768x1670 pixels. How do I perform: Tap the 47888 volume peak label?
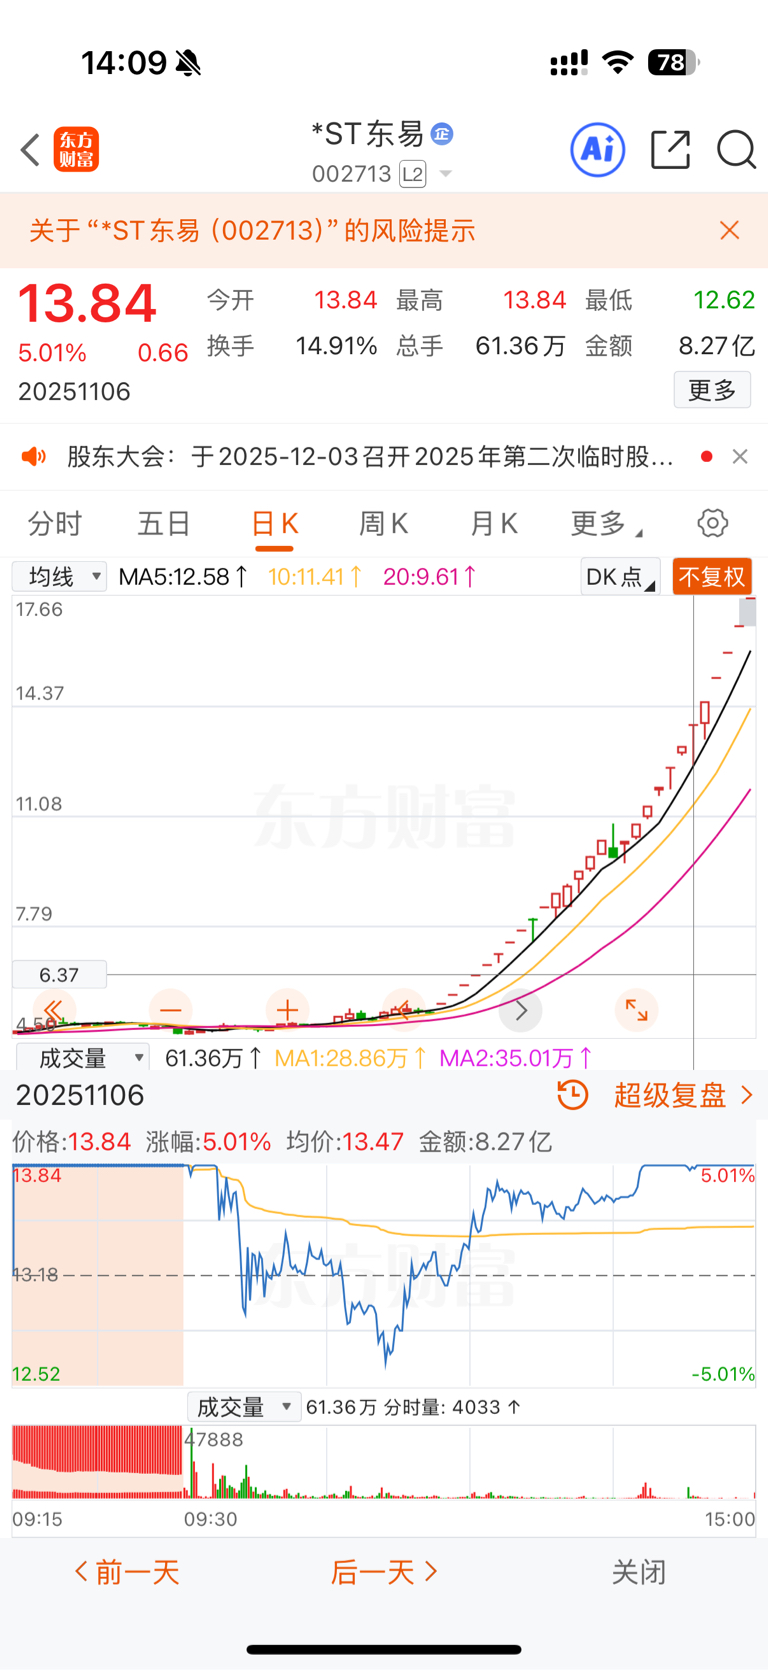tap(214, 1439)
